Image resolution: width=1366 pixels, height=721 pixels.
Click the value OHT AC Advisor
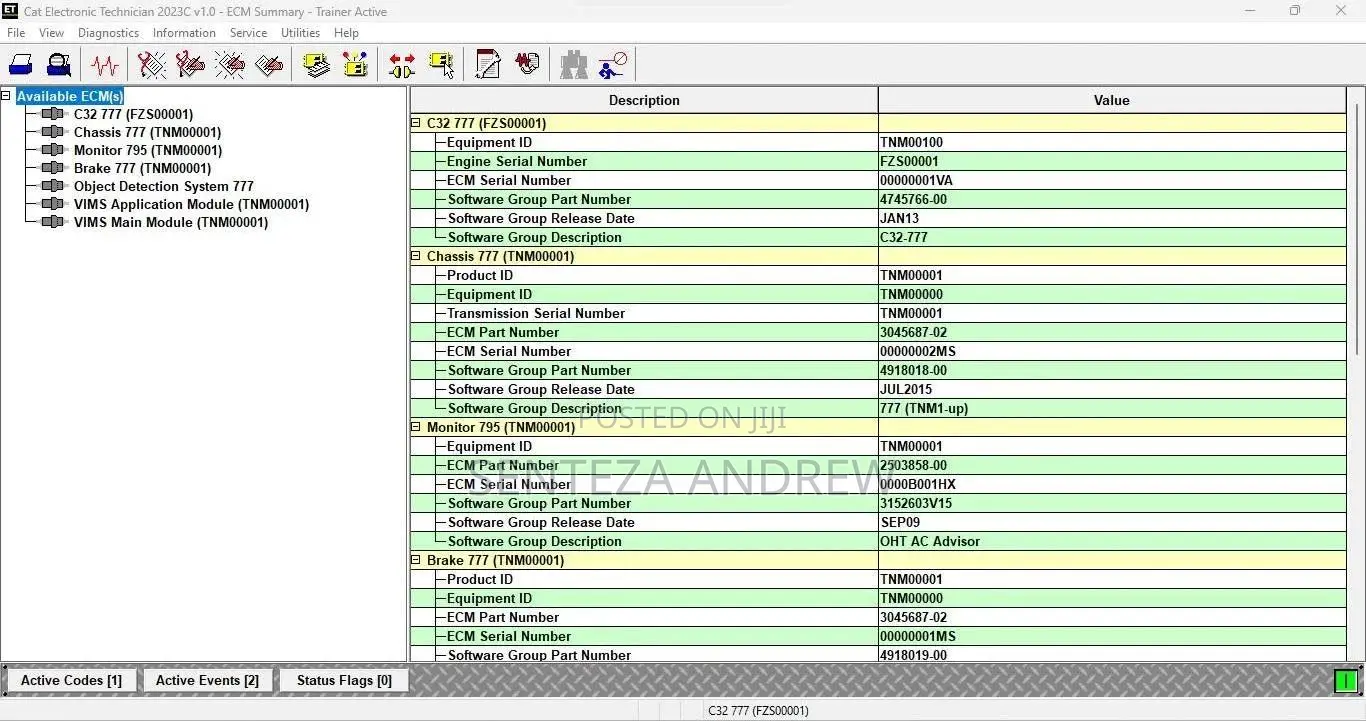click(930, 541)
